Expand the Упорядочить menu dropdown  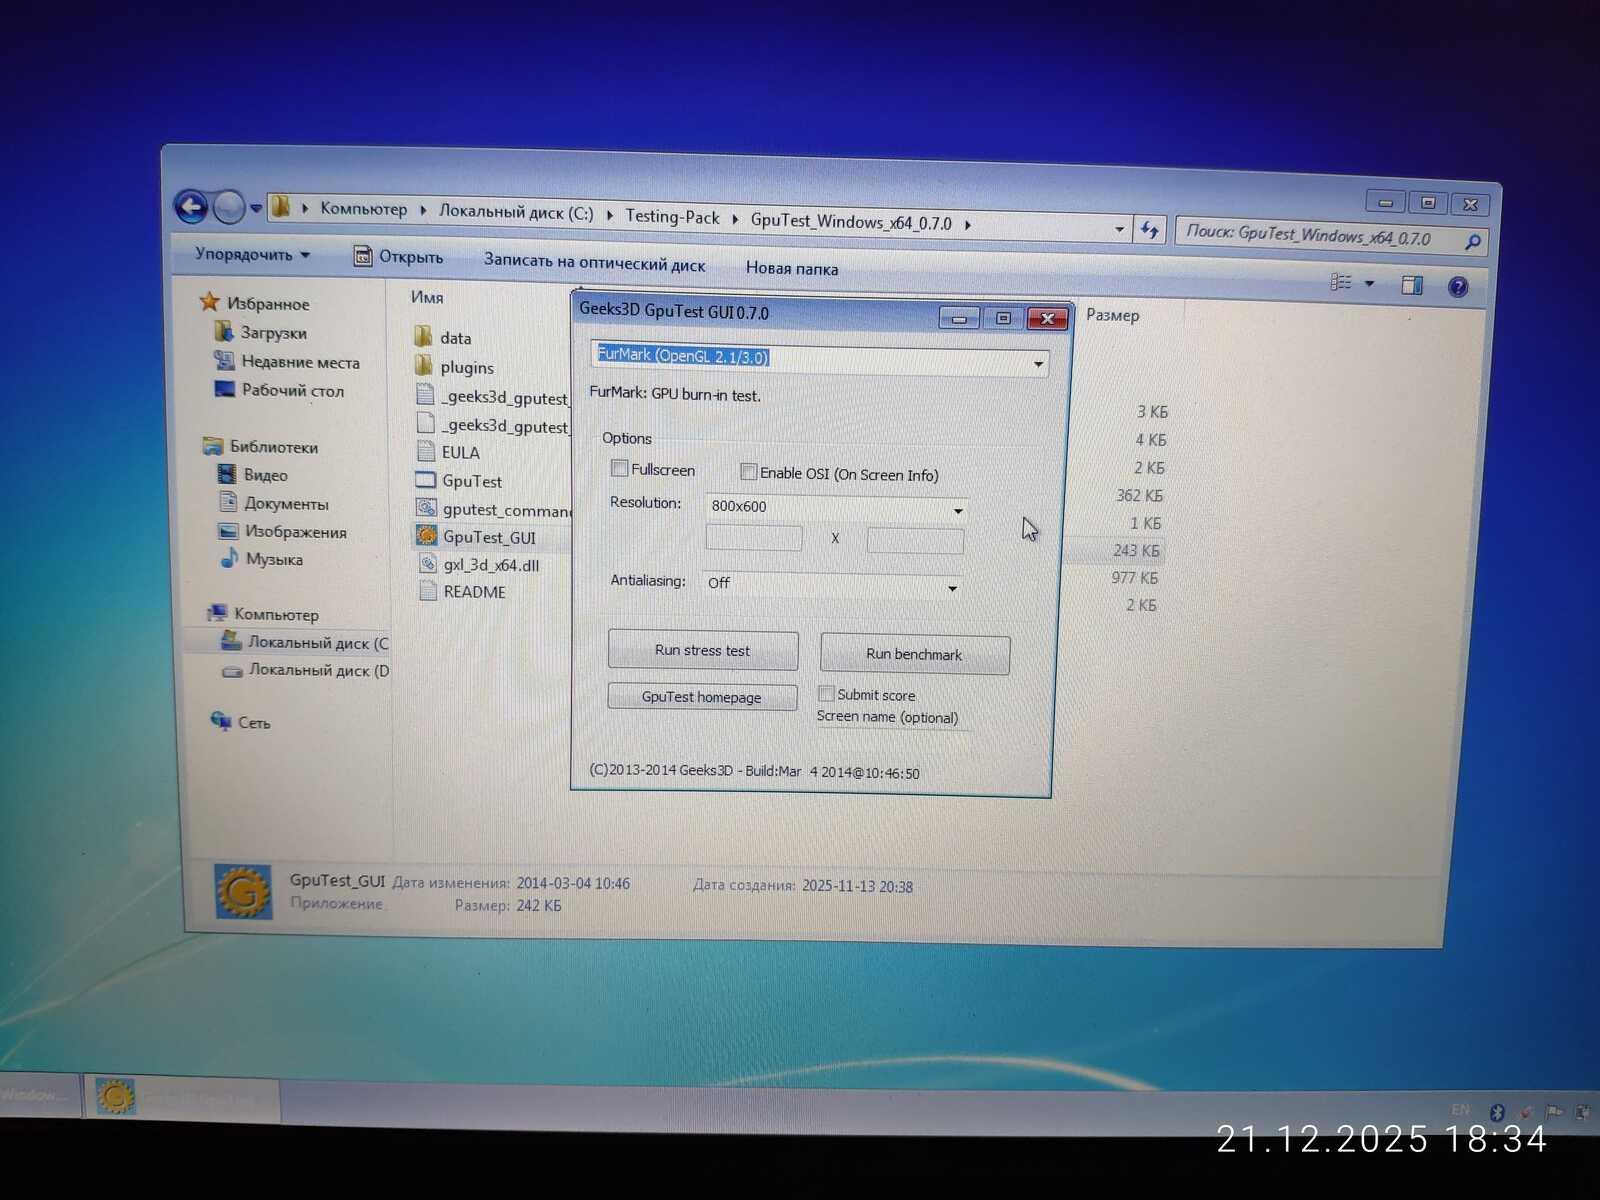click(252, 254)
